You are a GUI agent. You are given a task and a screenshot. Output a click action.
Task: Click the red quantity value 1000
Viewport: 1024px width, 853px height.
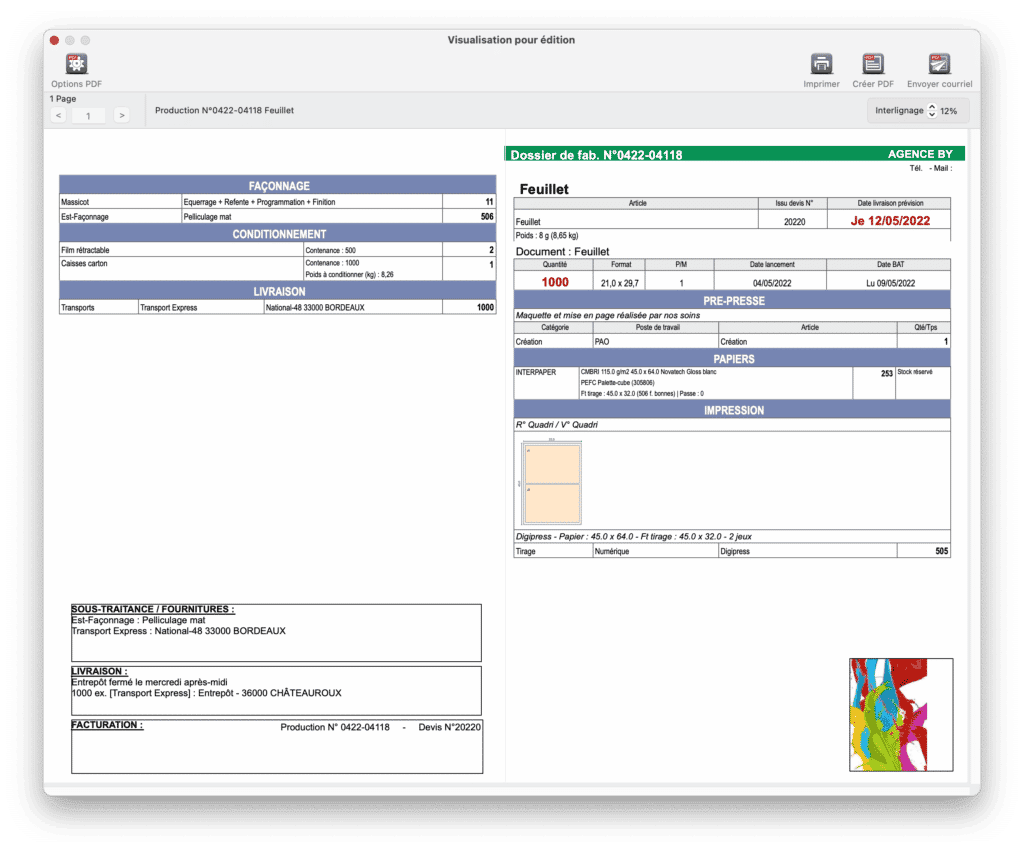point(555,283)
